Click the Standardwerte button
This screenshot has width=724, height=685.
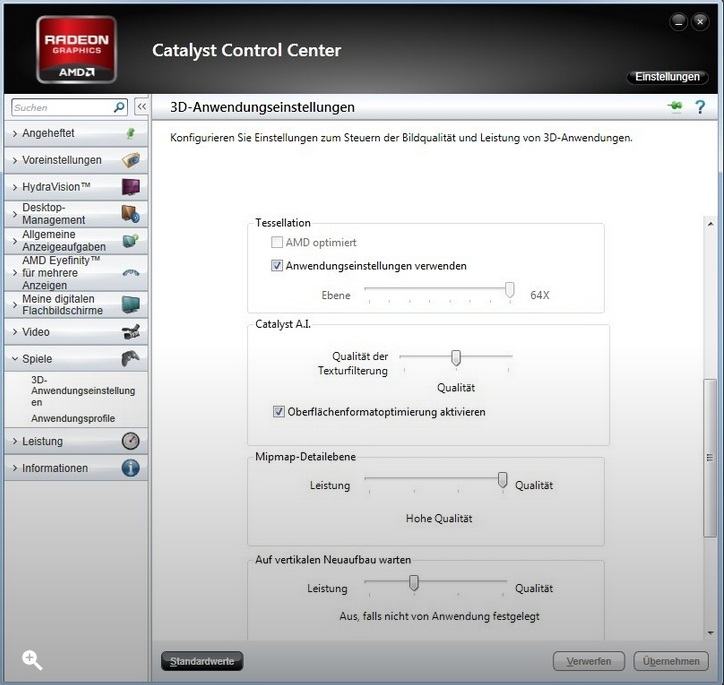(202, 661)
